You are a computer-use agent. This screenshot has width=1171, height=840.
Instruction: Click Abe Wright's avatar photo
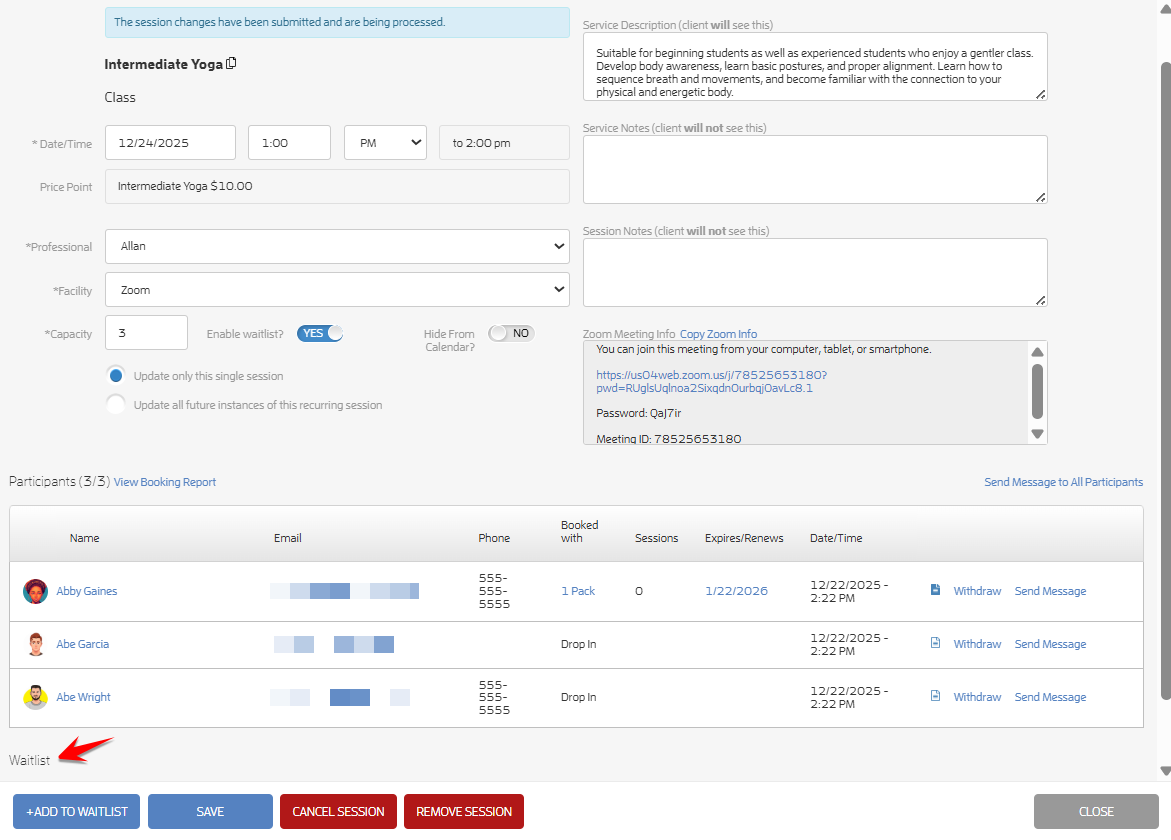[x=35, y=697]
